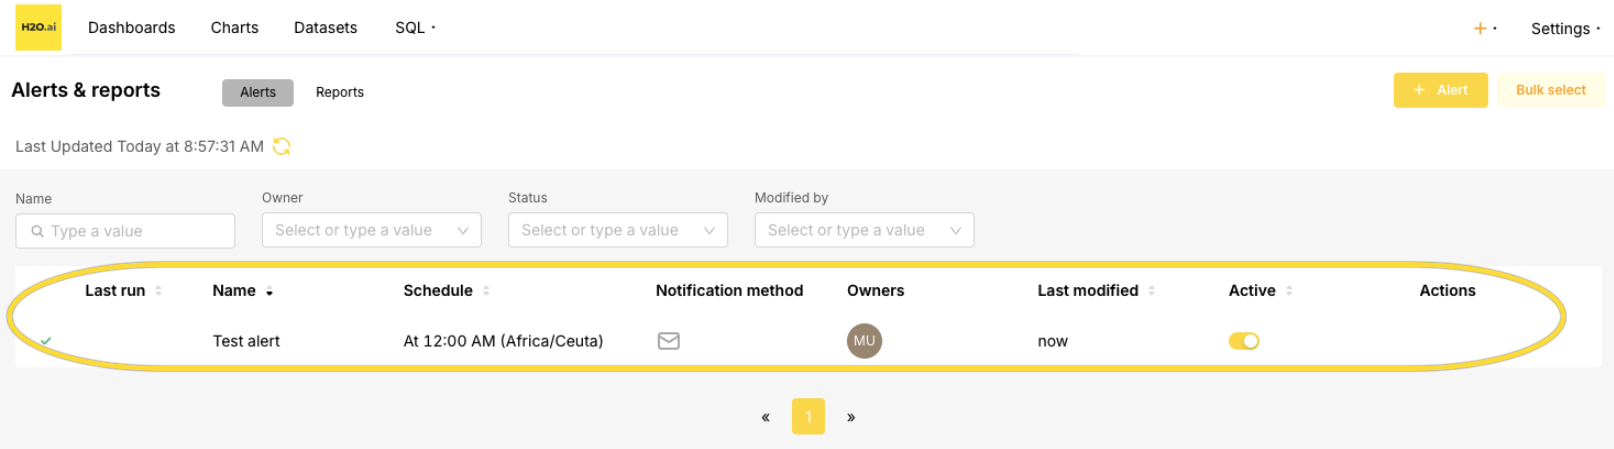Toggle the Test alert active switch
Screen dimensions: 1614x449
[x=1243, y=341]
